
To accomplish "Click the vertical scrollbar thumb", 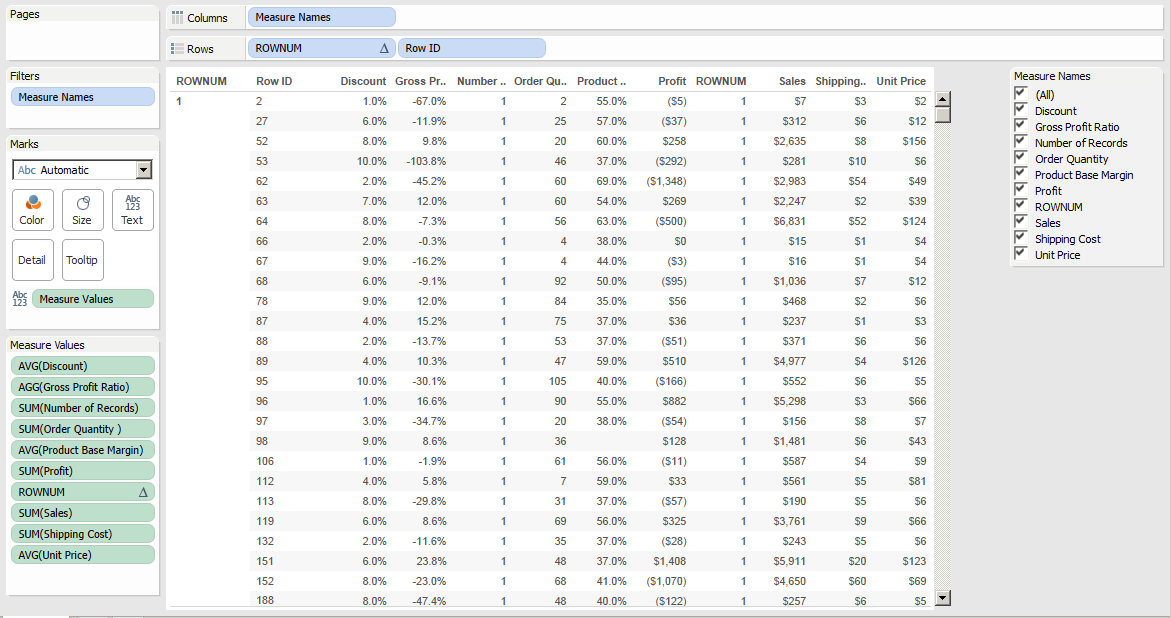I will tap(943, 114).
